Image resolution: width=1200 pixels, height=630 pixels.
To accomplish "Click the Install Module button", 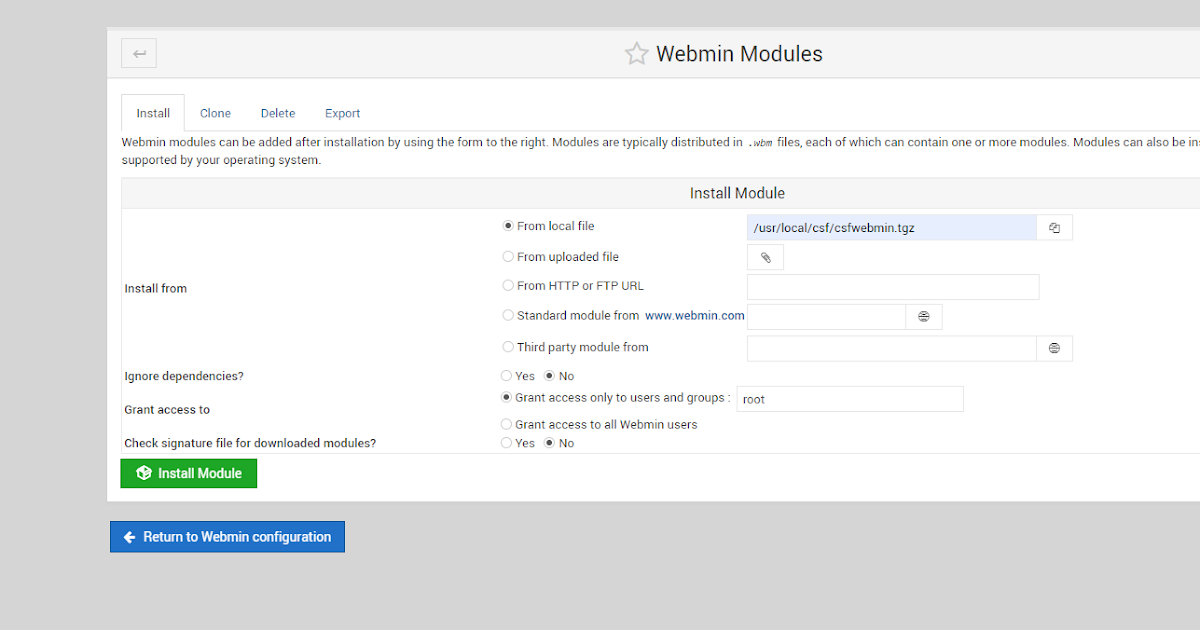I will coord(188,473).
